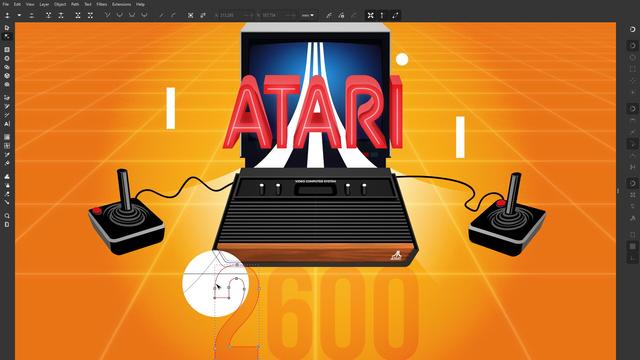Open the Help menu
The height and width of the screenshot is (360, 640).
140,4
